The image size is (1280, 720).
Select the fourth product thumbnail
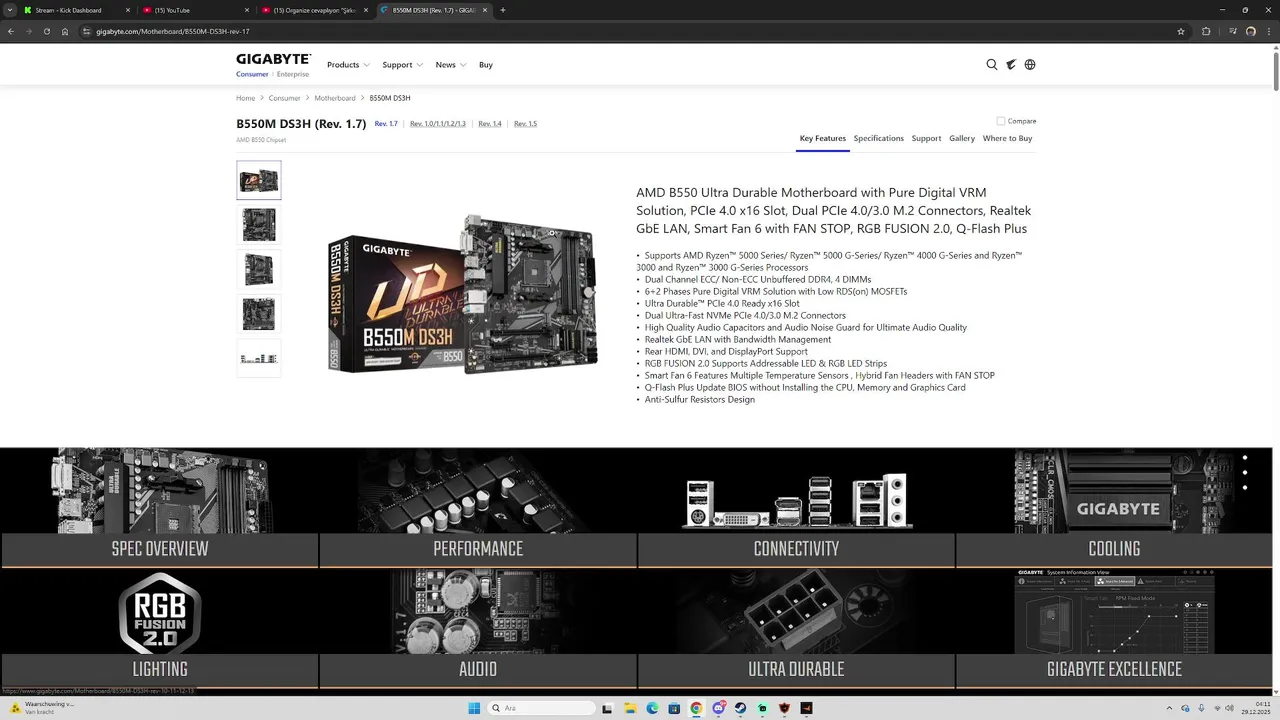[259, 314]
